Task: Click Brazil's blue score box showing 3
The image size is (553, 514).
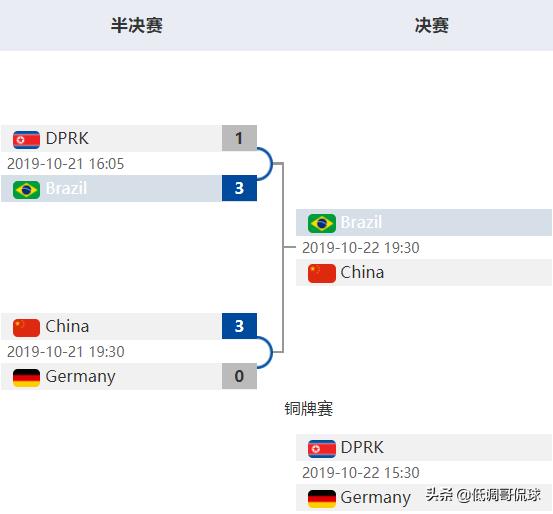Action: point(239,188)
